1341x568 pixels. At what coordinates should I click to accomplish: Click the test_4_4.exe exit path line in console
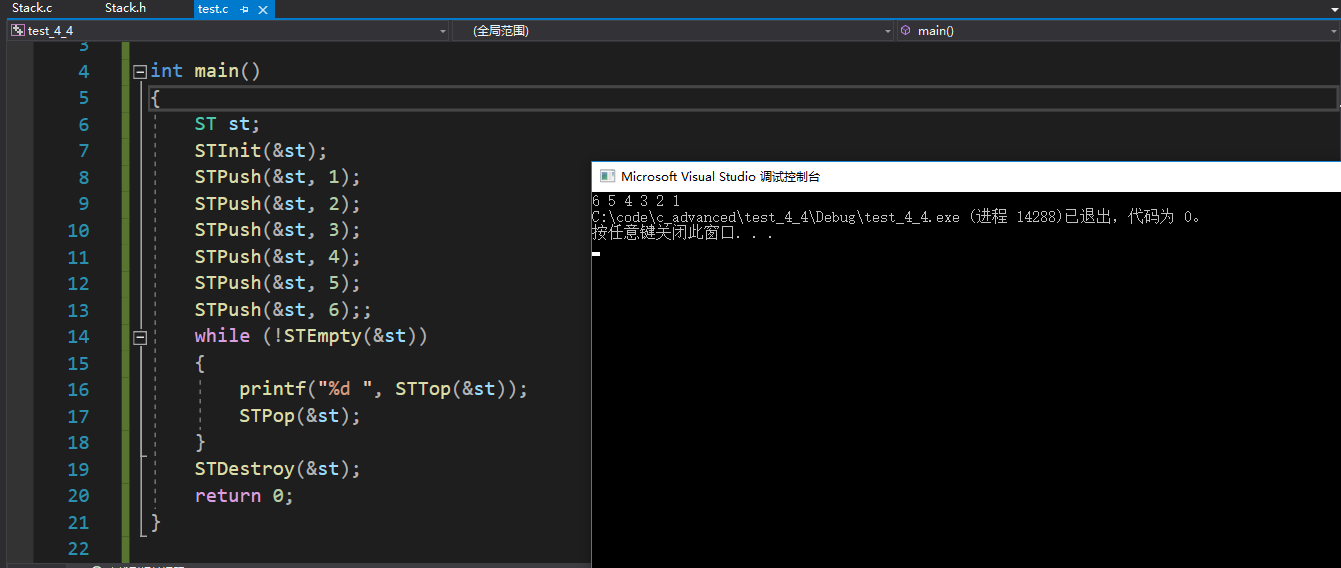tap(896, 217)
